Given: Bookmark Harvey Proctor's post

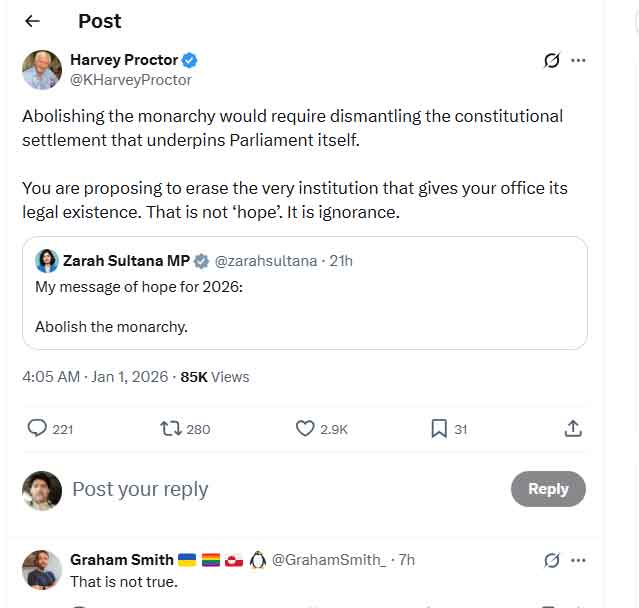Looking at the screenshot, I should pos(438,428).
